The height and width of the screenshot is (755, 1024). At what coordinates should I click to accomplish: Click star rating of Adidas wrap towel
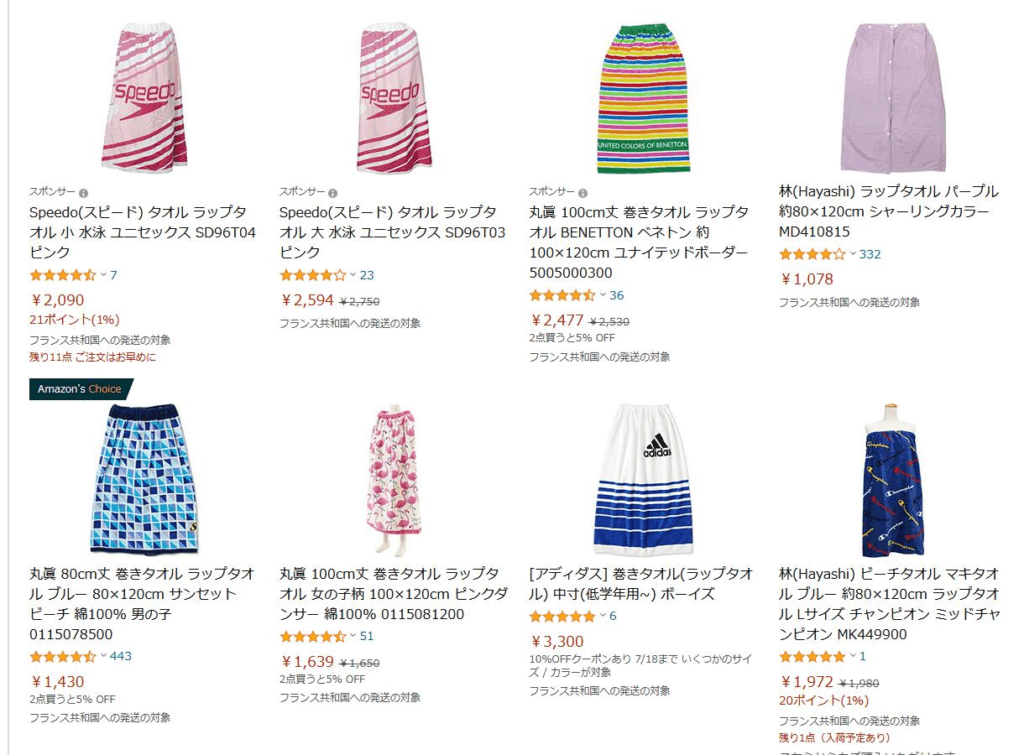click(562, 617)
